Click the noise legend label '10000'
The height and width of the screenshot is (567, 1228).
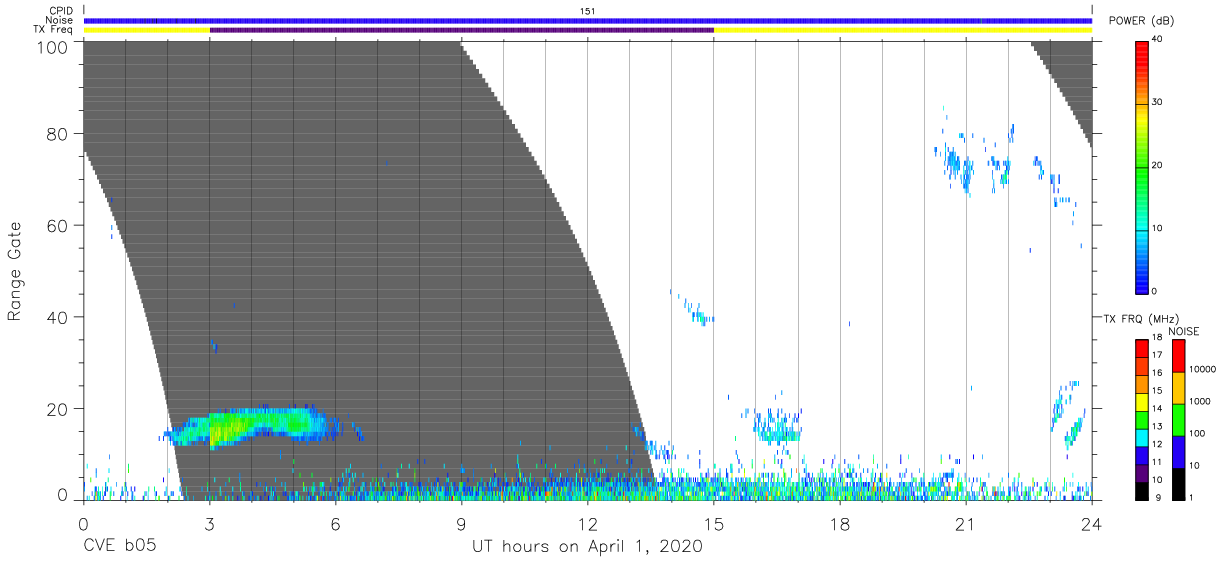click(1203, 370)
